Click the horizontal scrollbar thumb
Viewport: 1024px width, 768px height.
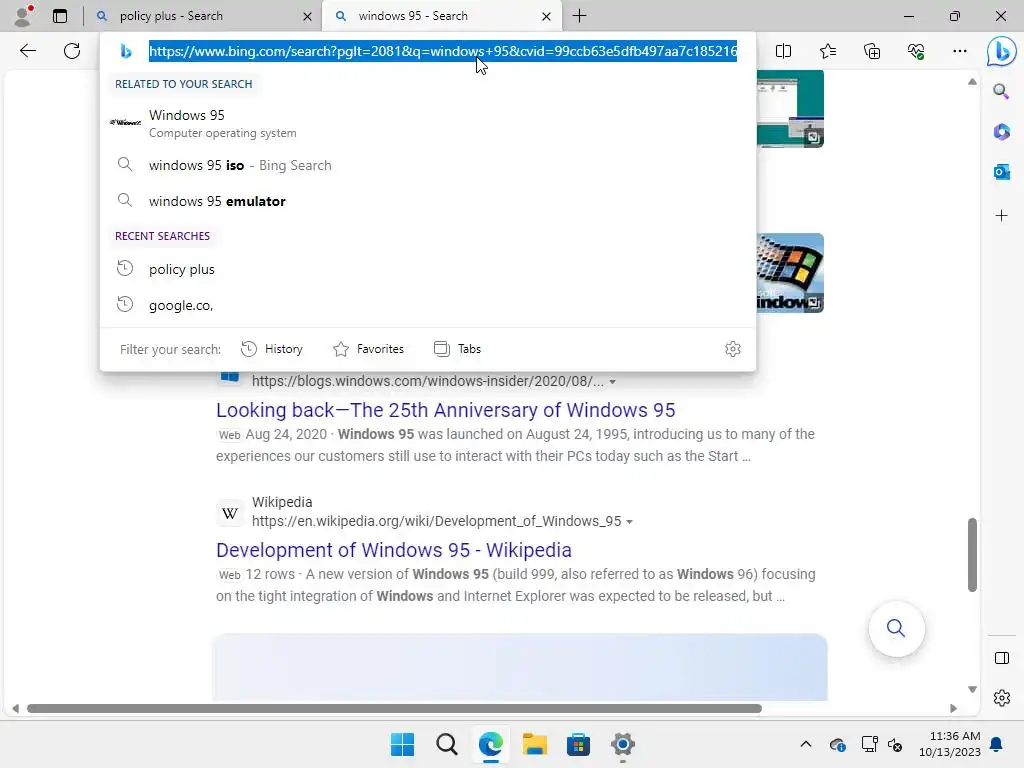pos(394,709)
